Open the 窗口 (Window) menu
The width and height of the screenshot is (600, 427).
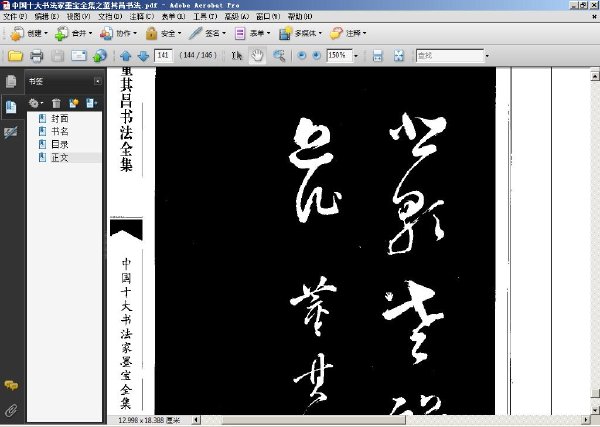(x=268, y=16)
